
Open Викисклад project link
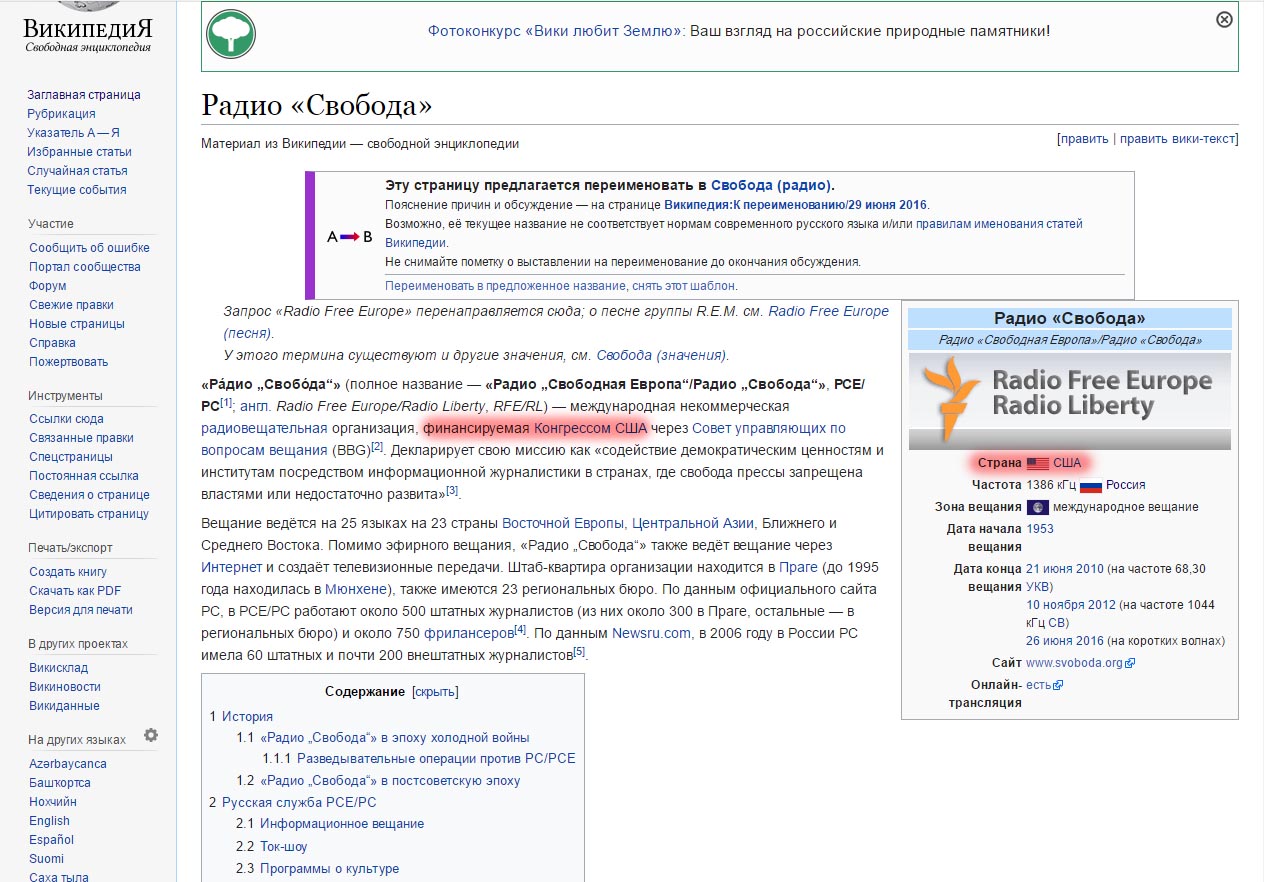pyautogui.click(x=58, y=668)
